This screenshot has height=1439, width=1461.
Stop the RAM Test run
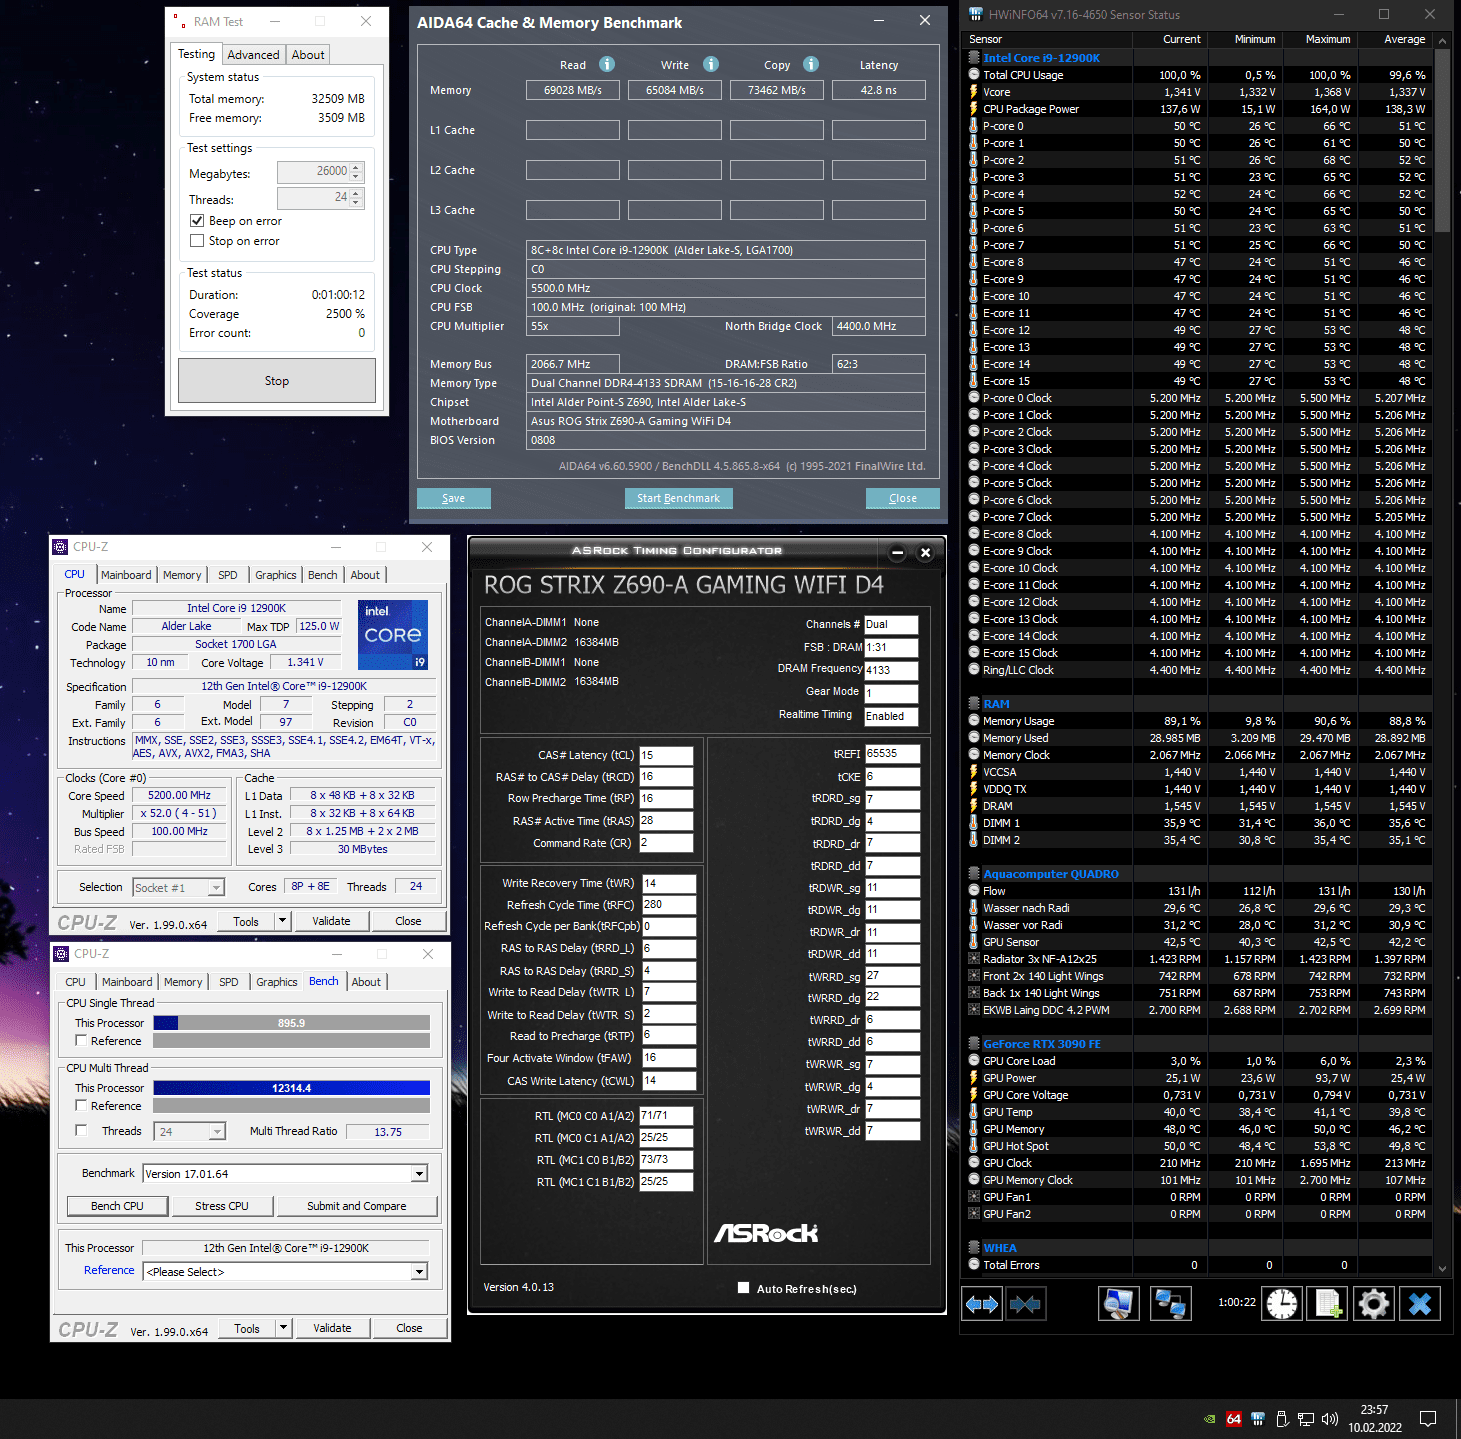[277, 381]
